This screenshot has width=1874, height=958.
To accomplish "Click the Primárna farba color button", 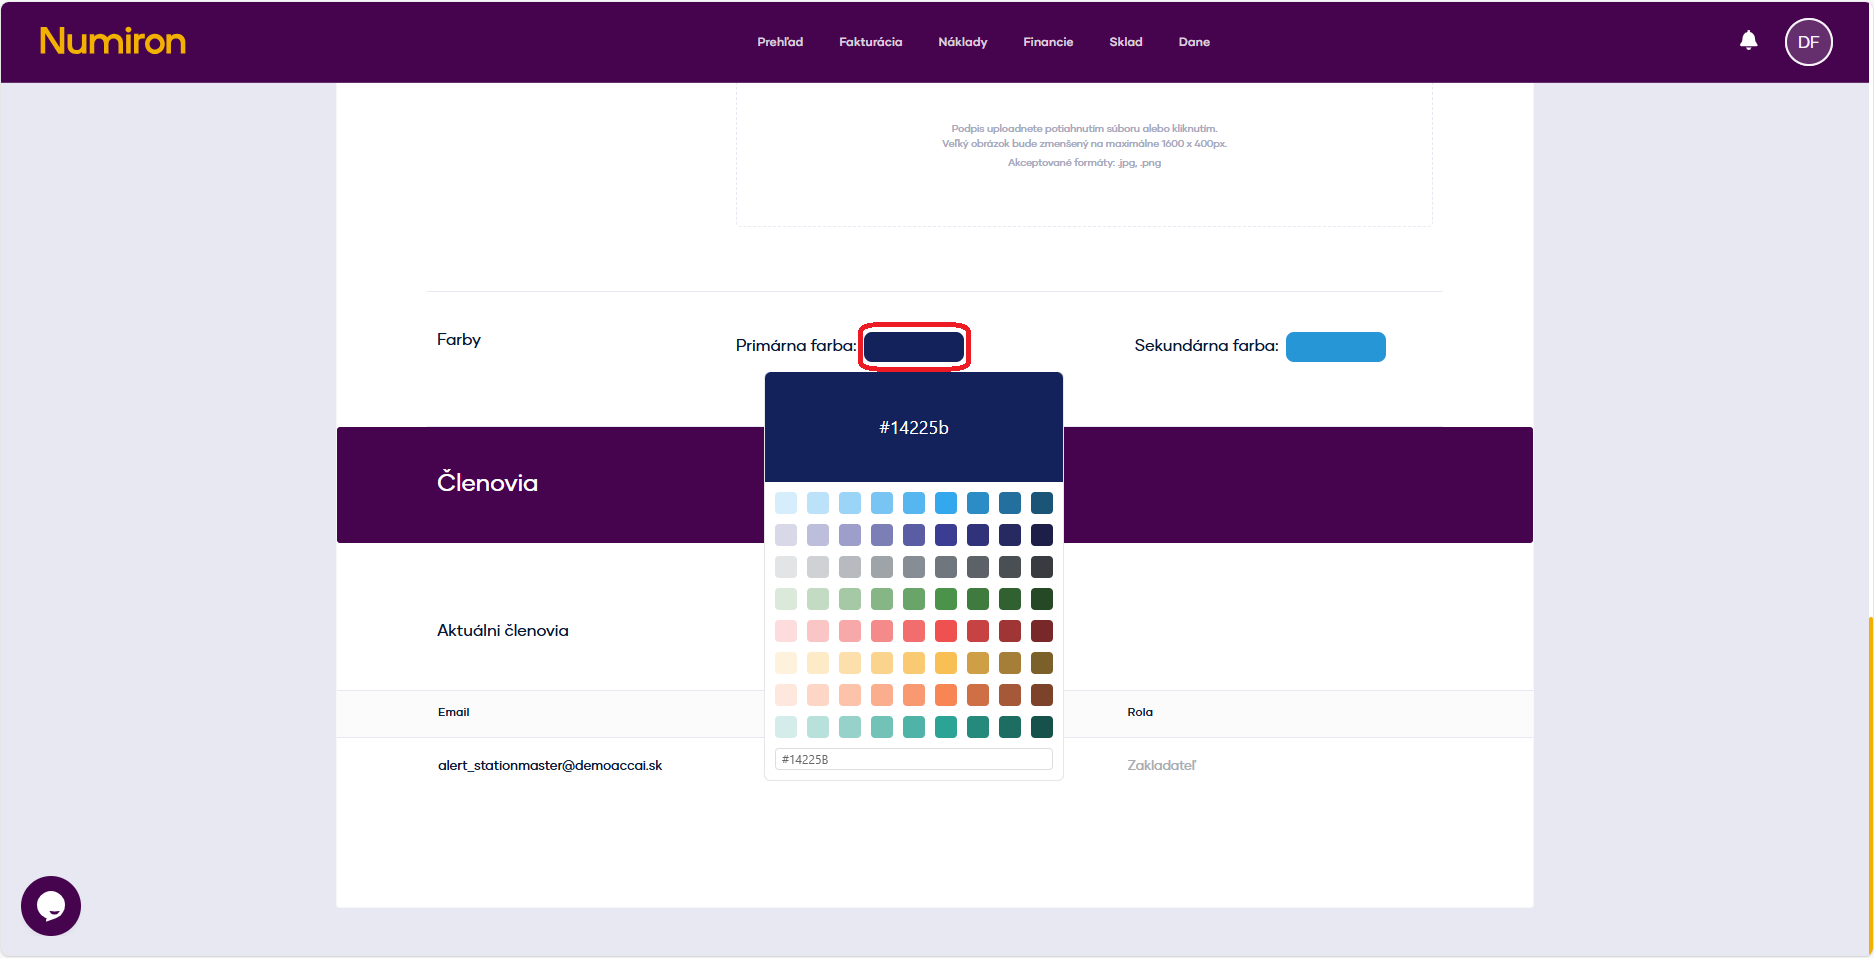I will click(x=914, y=347).
